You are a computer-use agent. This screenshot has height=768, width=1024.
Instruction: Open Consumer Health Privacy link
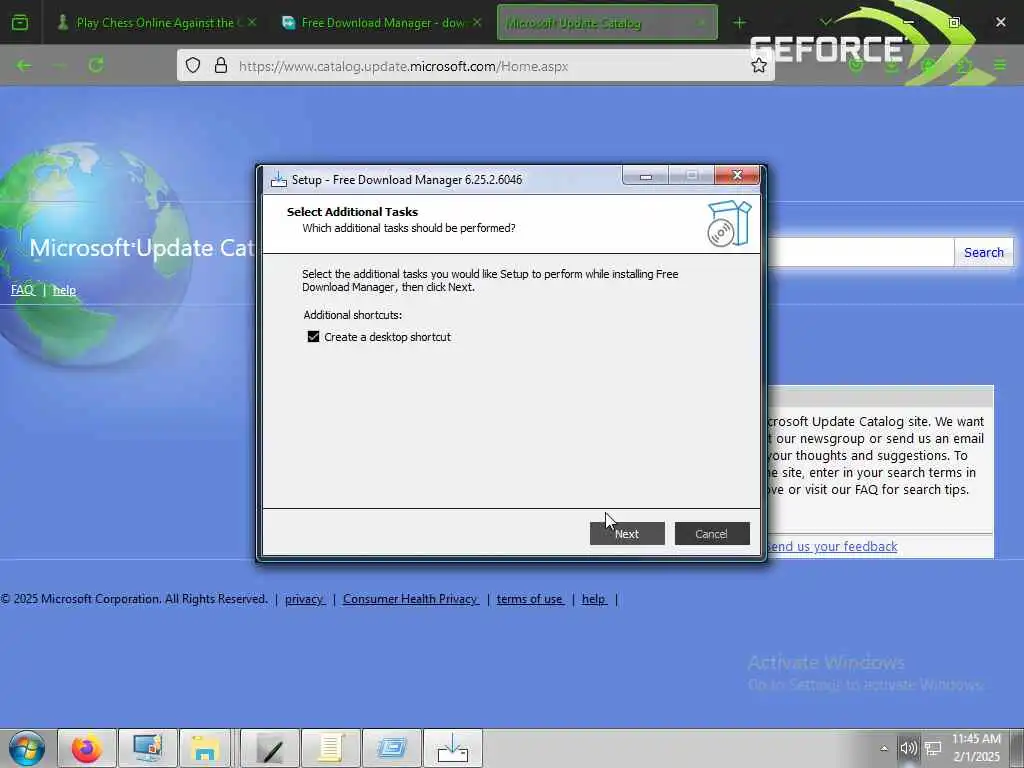point(411,599)
